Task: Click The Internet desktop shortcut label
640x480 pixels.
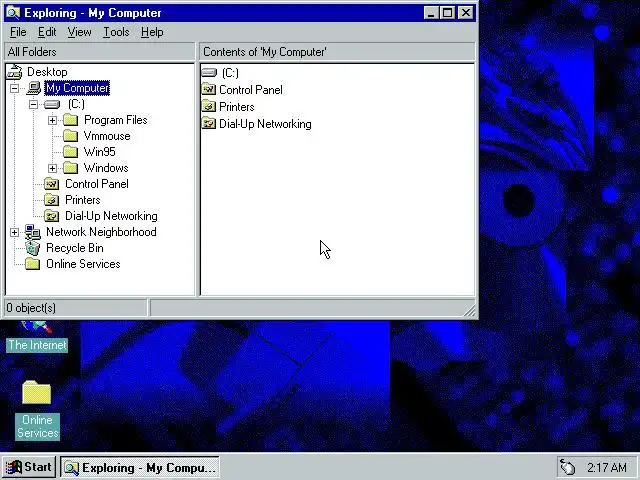Action: tap(37, 345)
